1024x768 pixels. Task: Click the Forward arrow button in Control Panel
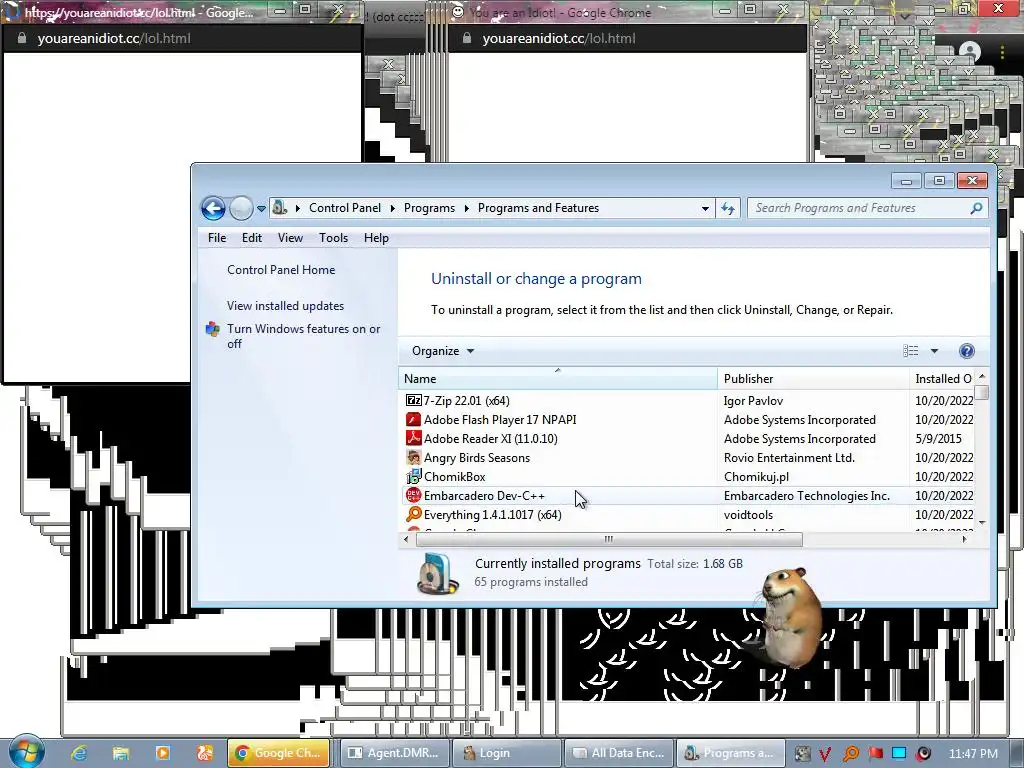point(241,208)
